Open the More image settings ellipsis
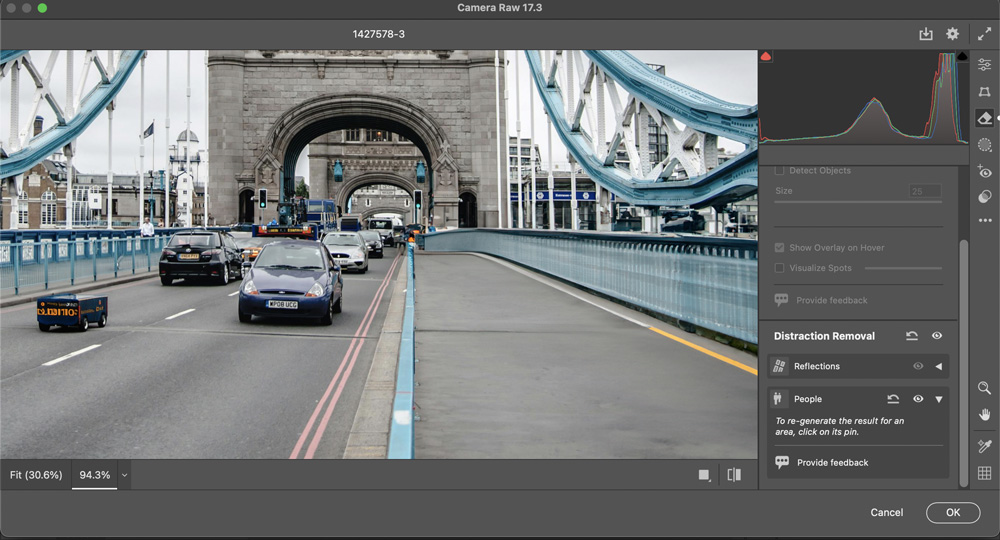The image size is (1000, 540). tap(985, 221)
